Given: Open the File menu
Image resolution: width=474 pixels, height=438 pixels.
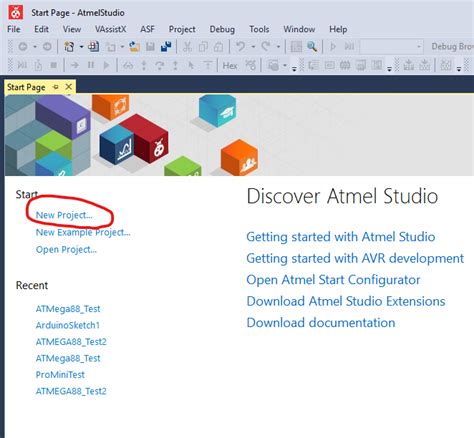Looking at the screenshot, I should (x=14, y=29).
